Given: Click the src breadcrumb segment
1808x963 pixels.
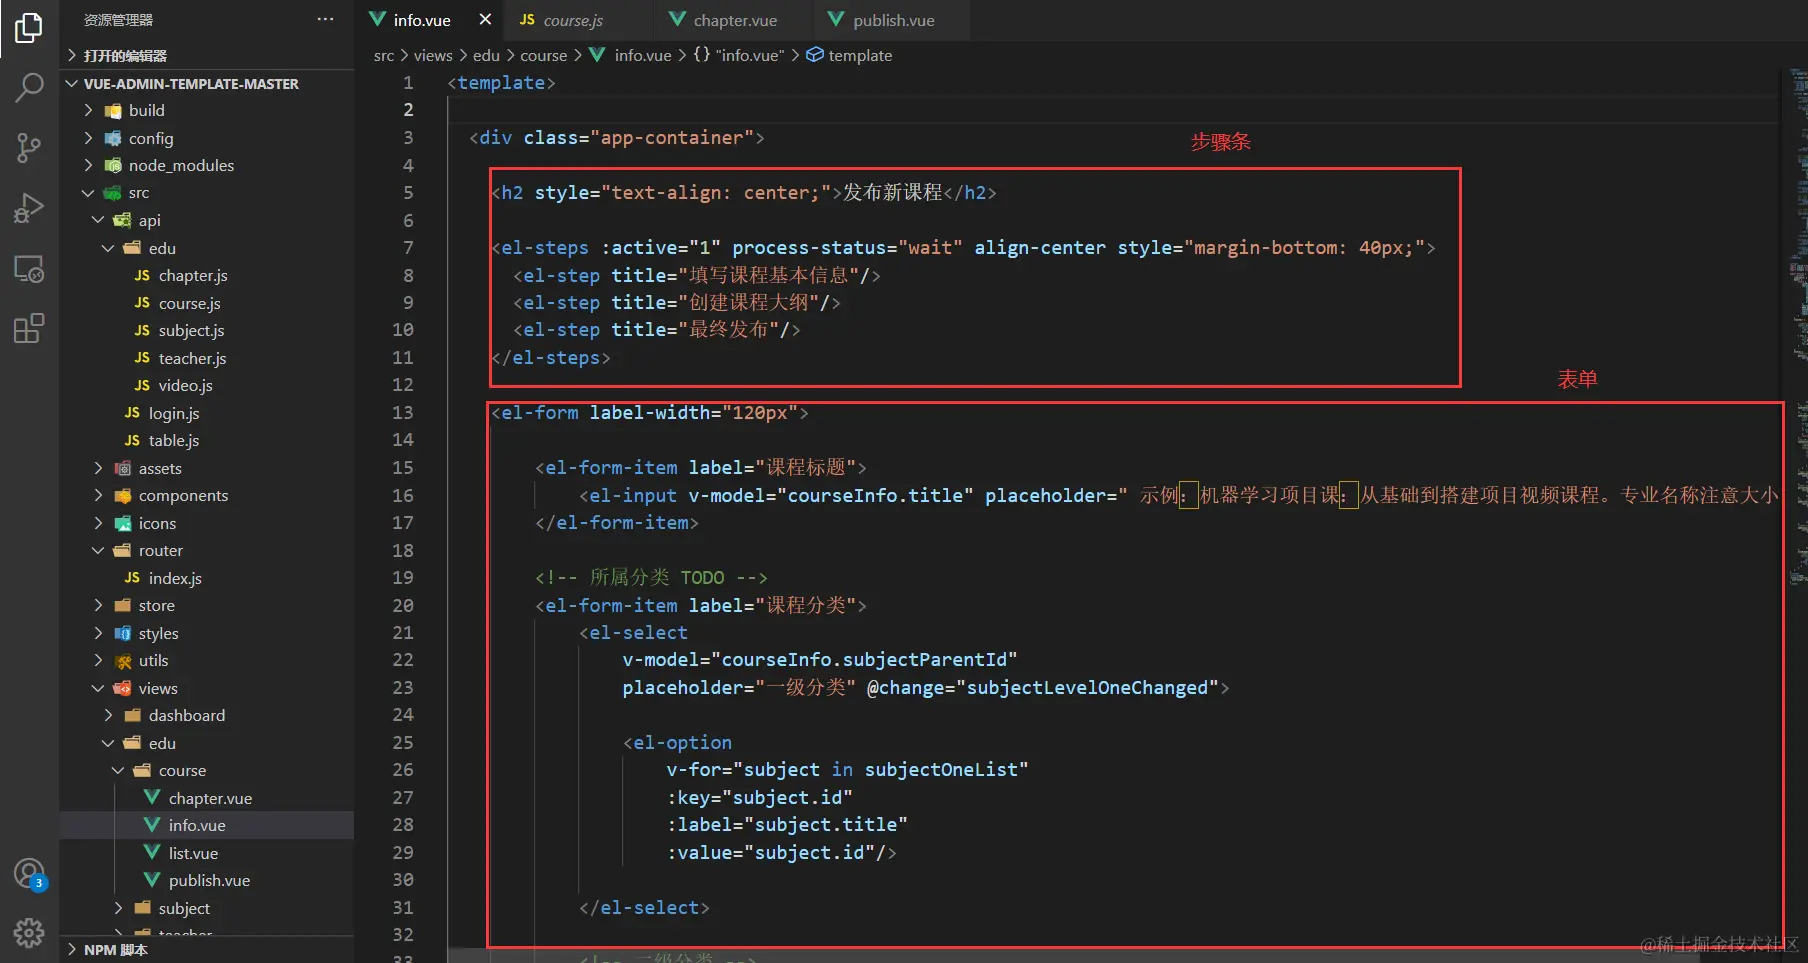Looking at the screenshot, I should click(x=384, y=55).
